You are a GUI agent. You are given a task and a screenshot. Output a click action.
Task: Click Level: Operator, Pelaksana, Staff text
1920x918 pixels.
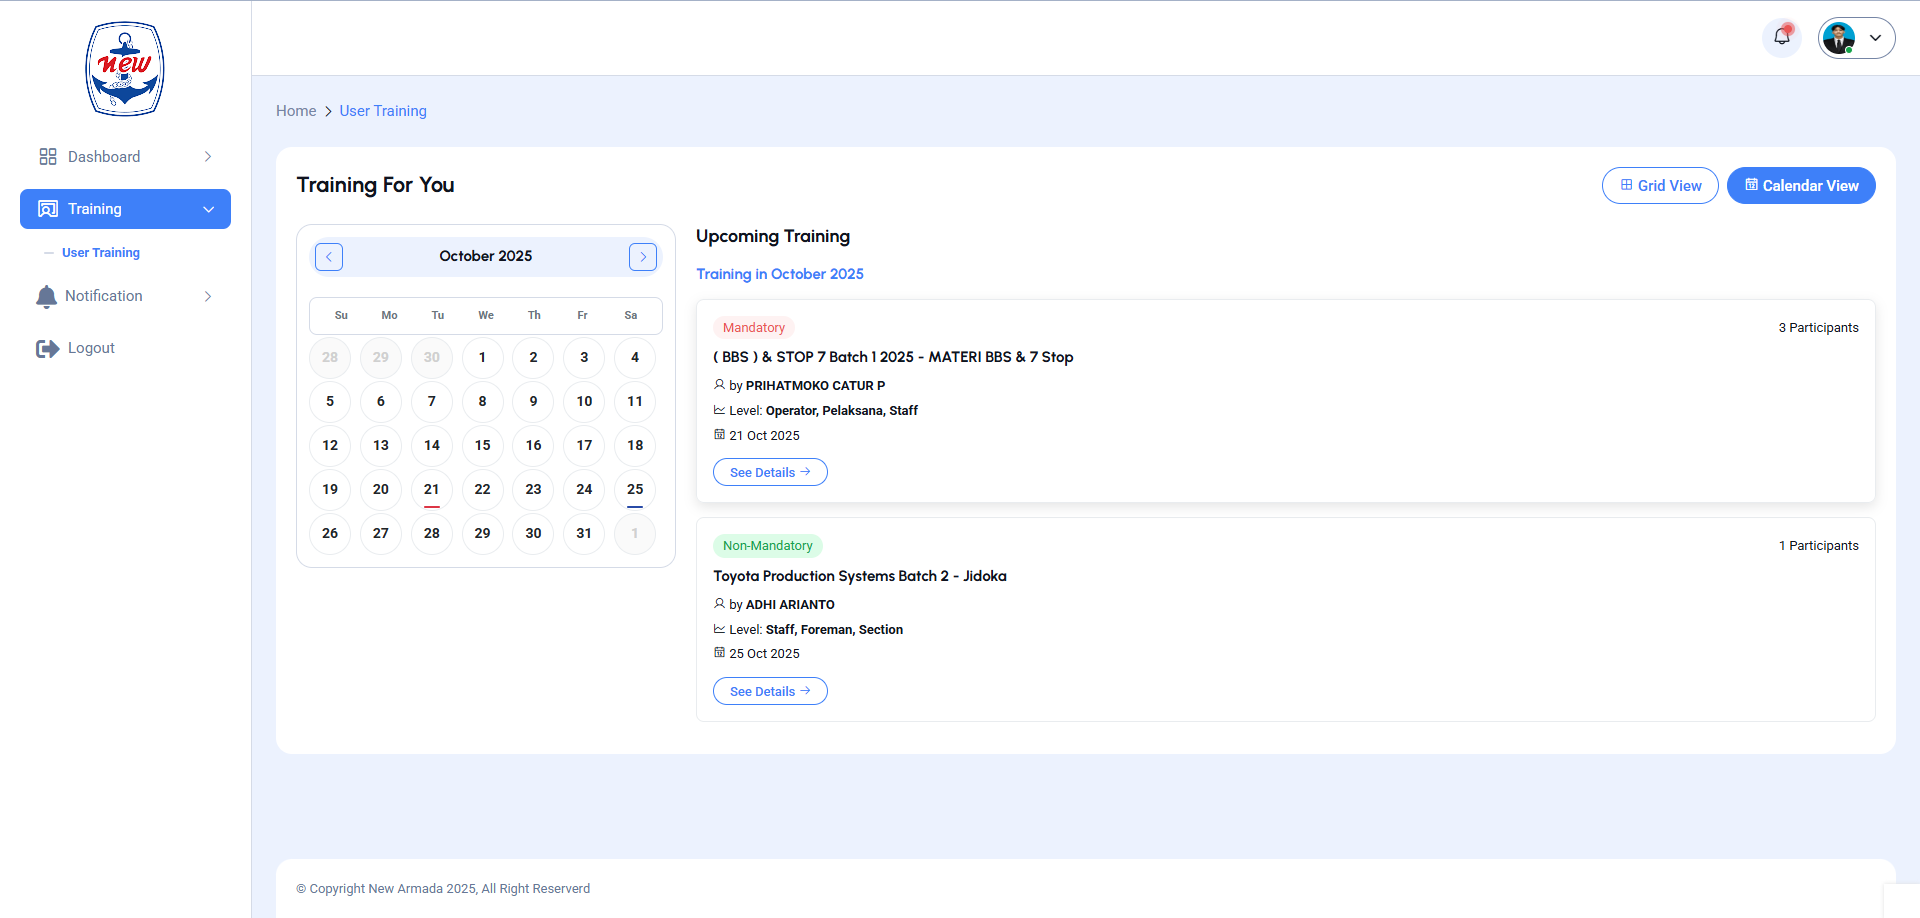point(823,411)
